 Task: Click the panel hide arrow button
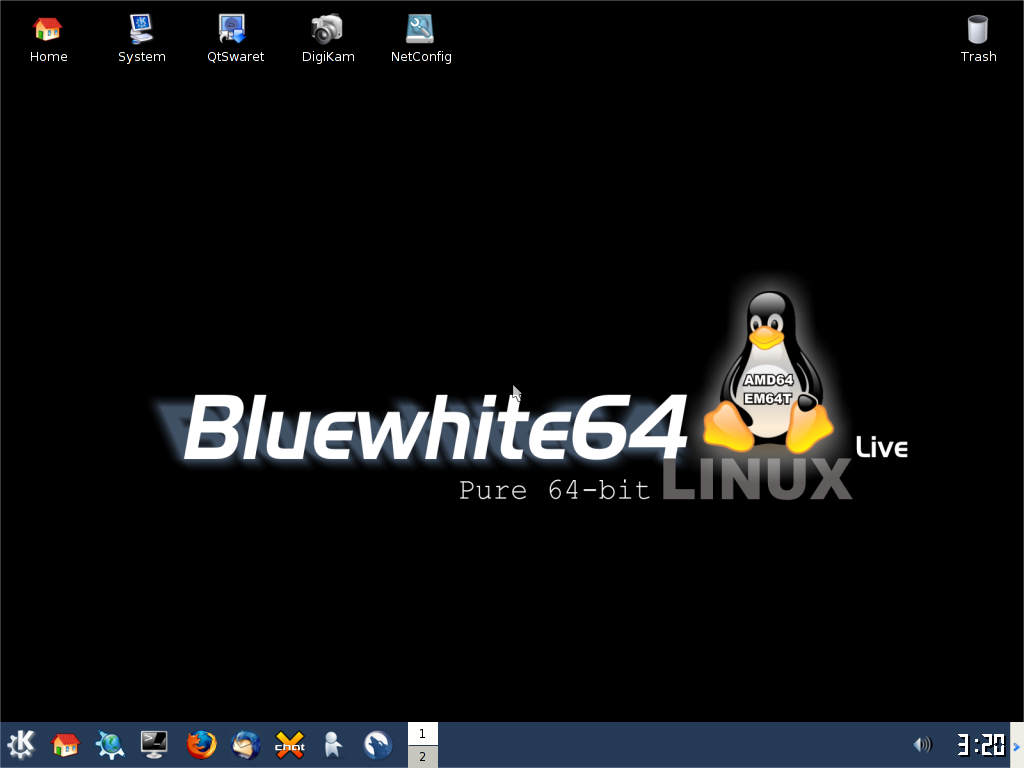click(1017, 745)
